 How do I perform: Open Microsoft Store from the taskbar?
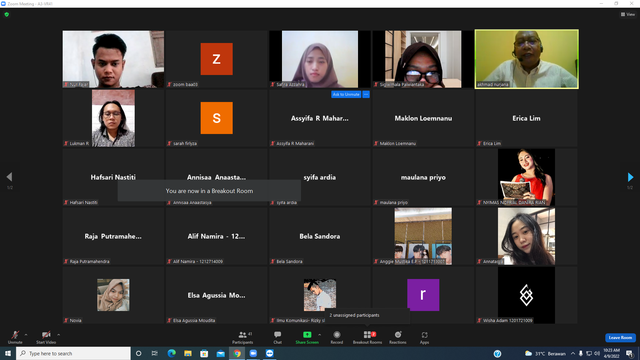(x=204, y=353)
